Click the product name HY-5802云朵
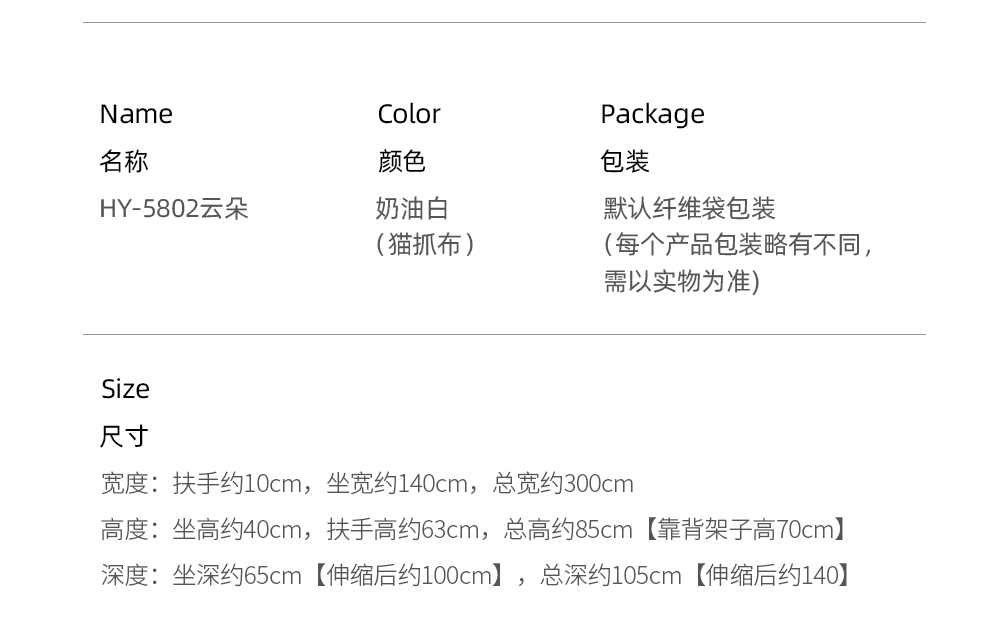 [173, 209]
